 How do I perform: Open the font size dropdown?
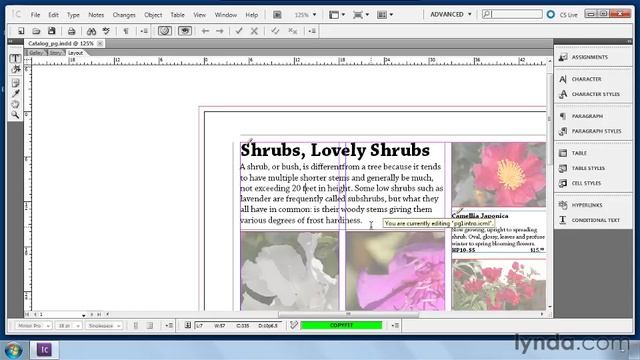point(68,326)
